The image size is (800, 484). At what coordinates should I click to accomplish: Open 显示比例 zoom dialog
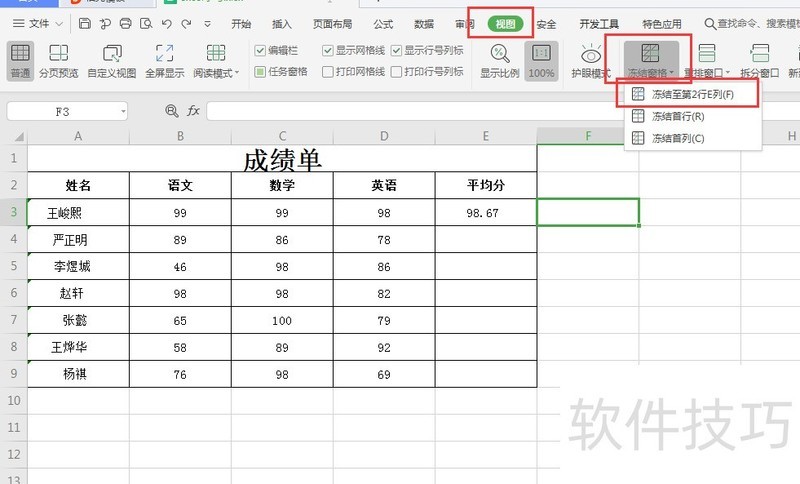coord(499,61)
